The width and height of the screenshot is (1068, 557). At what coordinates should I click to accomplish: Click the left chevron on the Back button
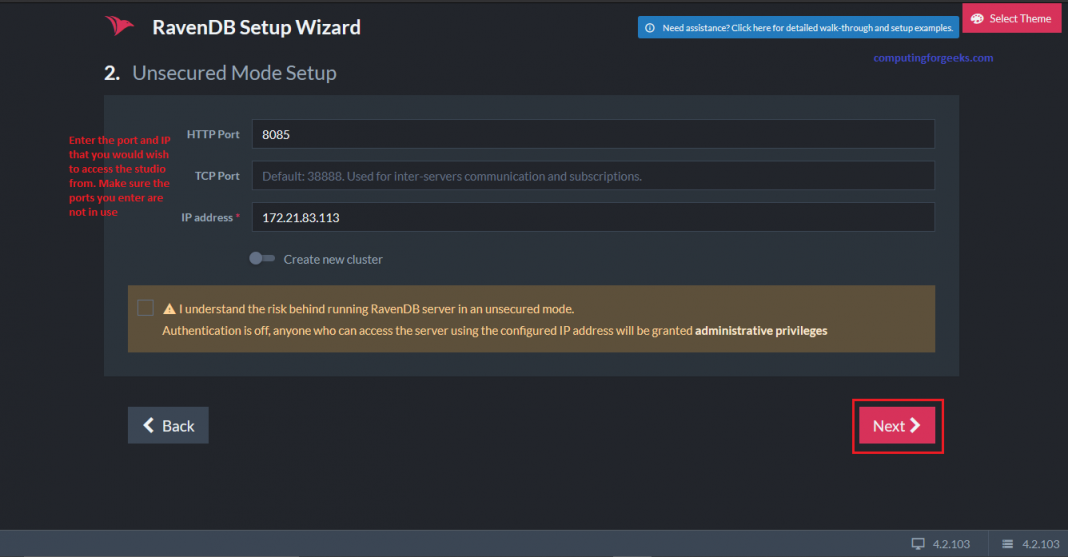click(x=149, y=426)
